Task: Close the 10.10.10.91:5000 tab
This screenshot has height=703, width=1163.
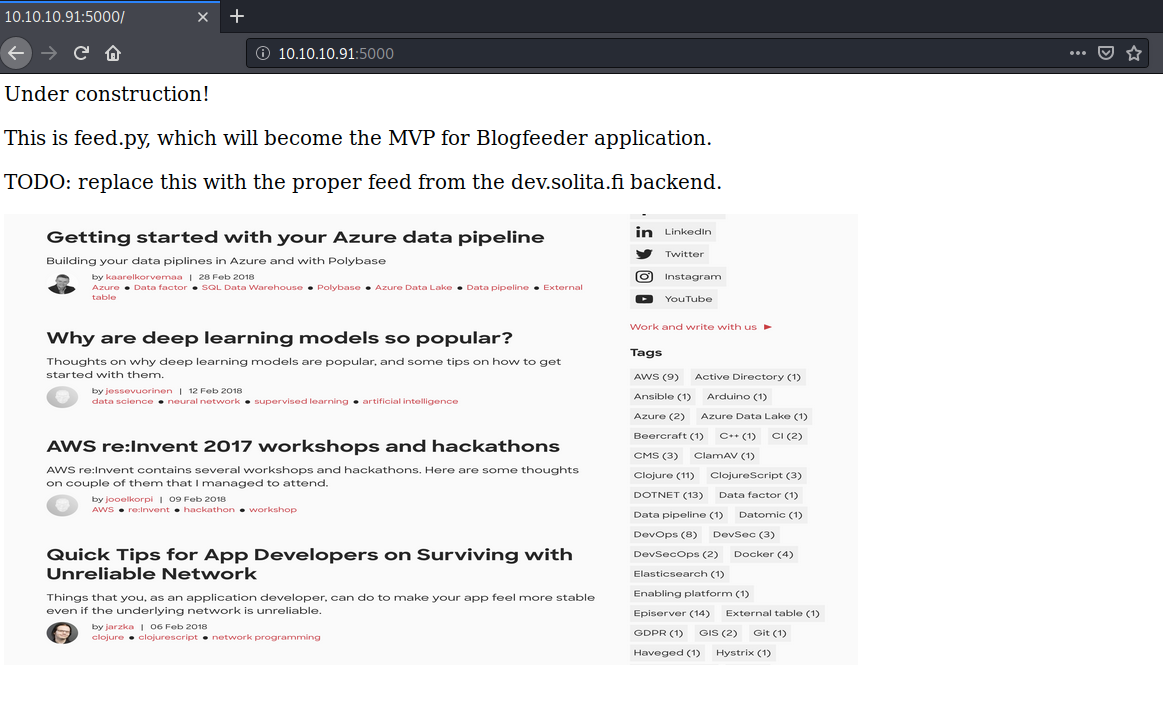Action: (x=203, y=17)
